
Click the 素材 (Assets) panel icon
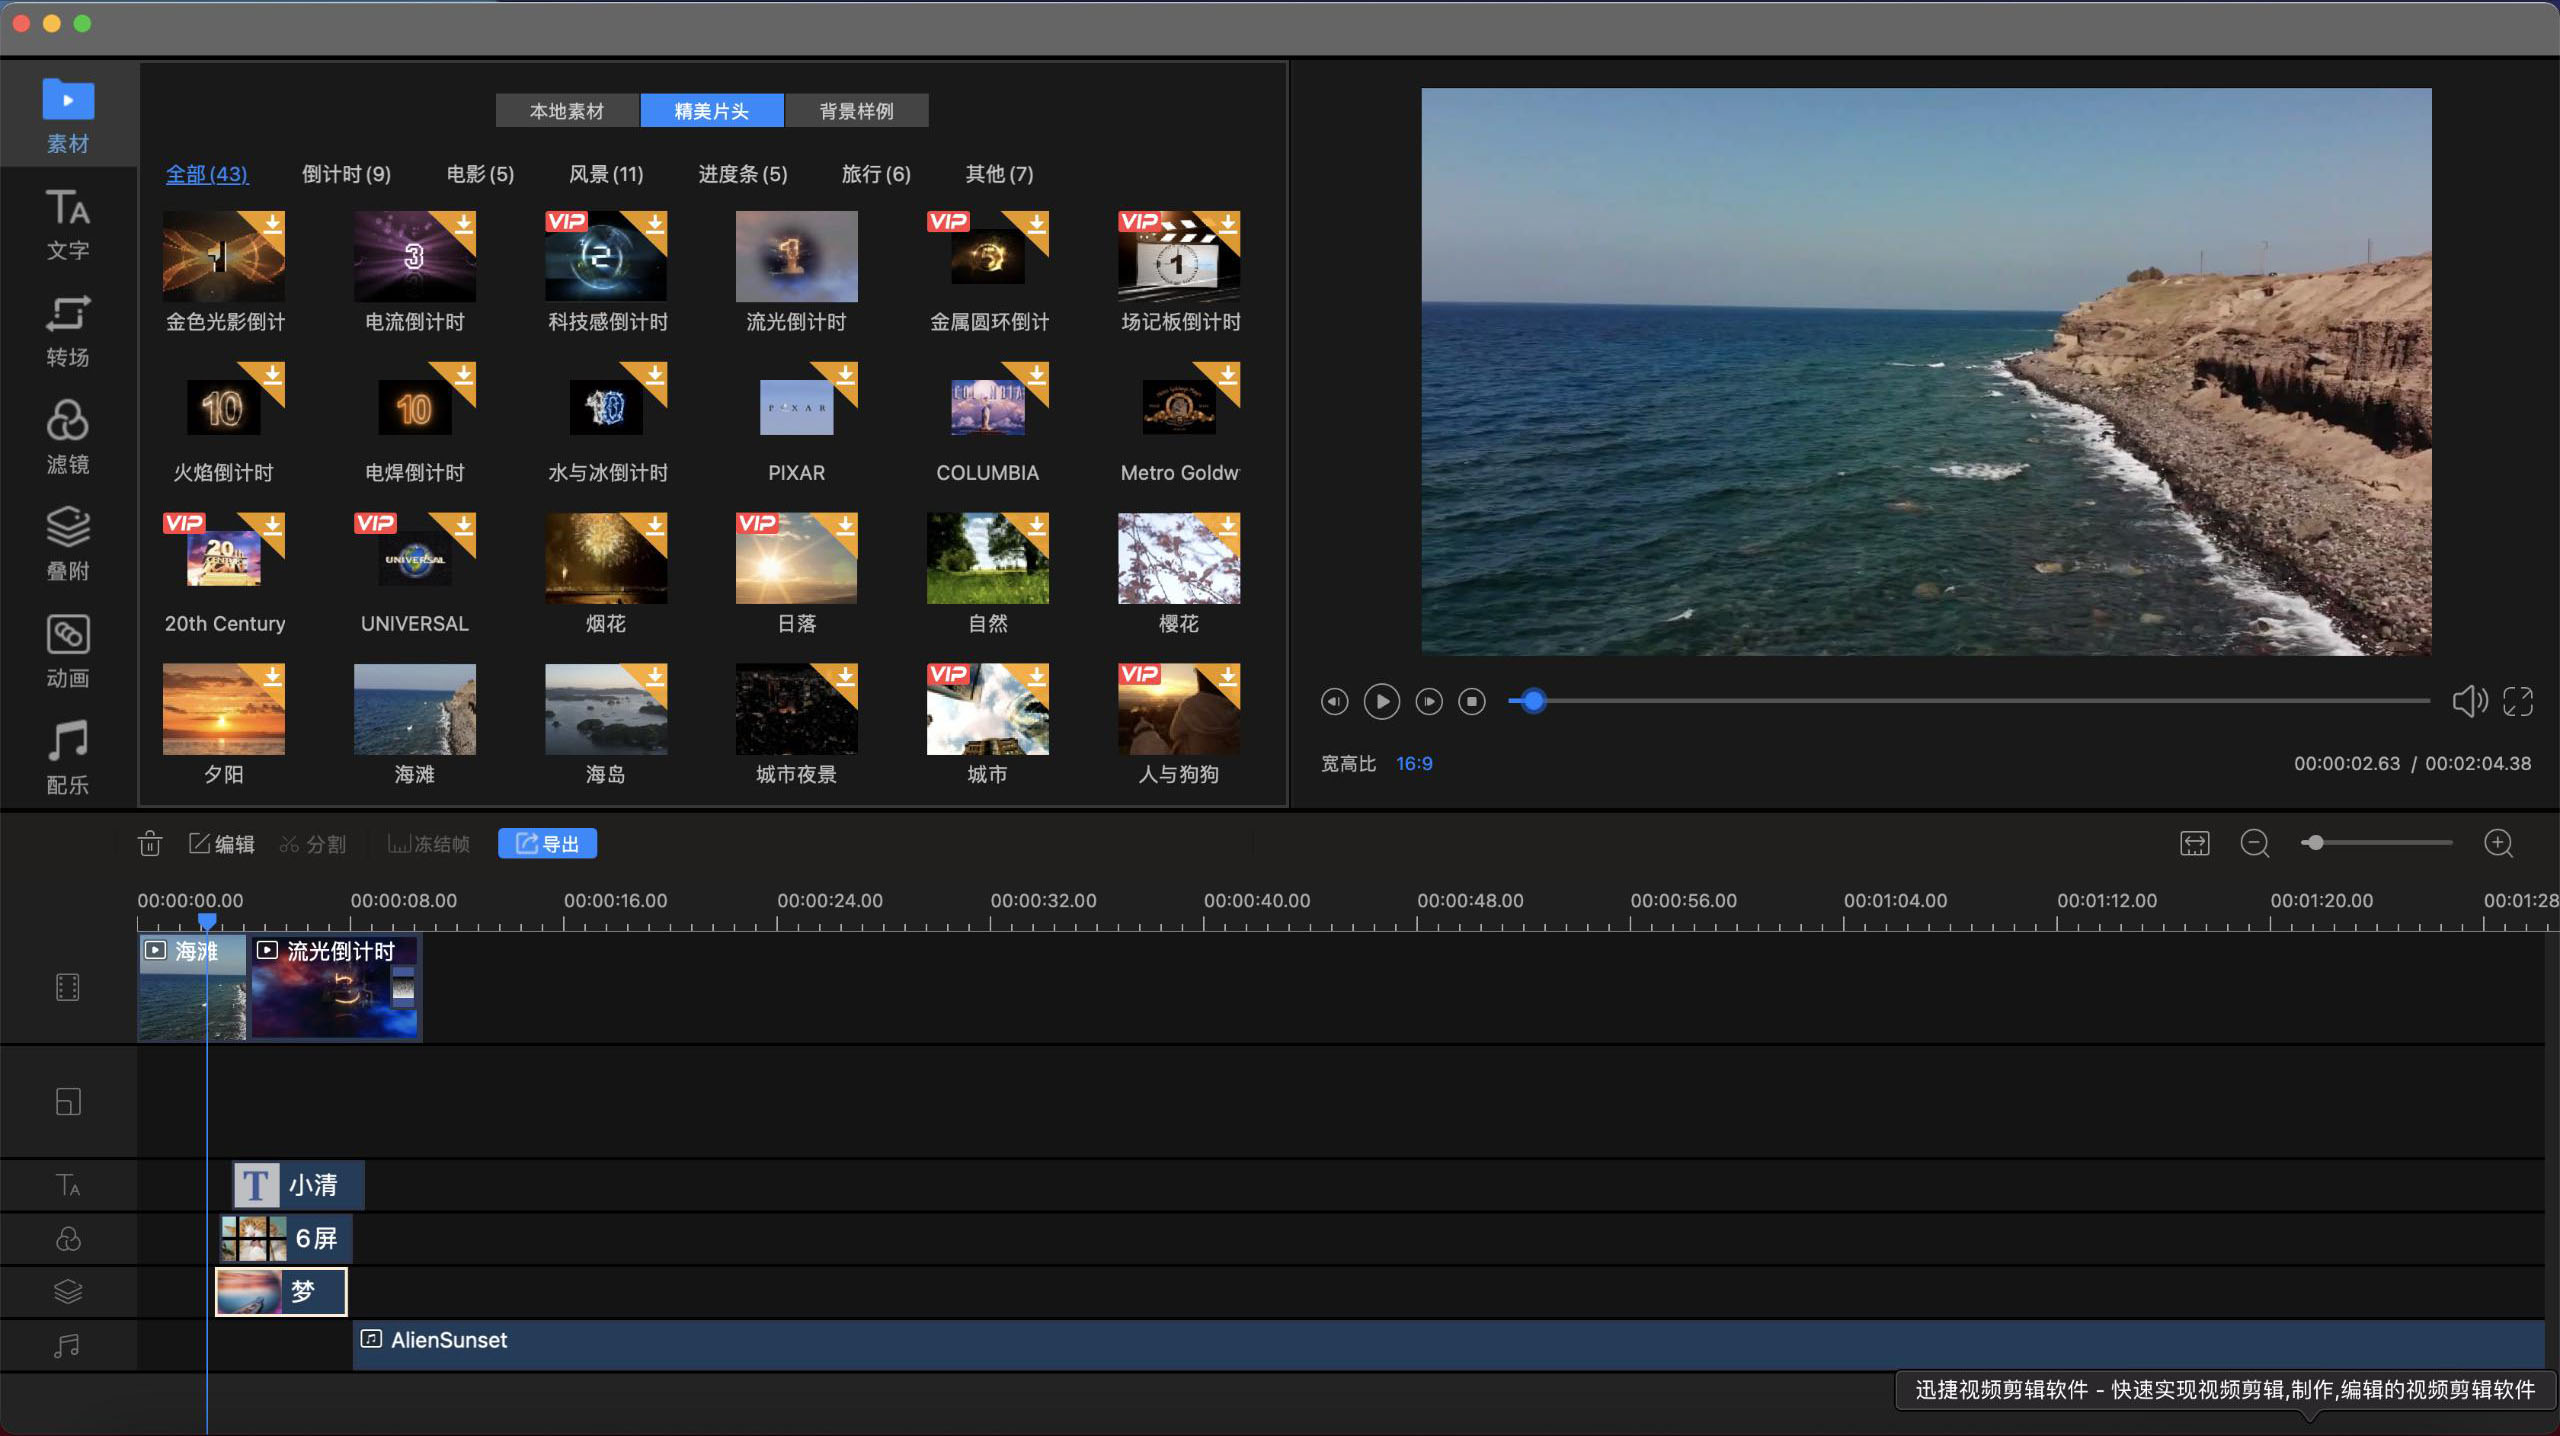point(67,114)
